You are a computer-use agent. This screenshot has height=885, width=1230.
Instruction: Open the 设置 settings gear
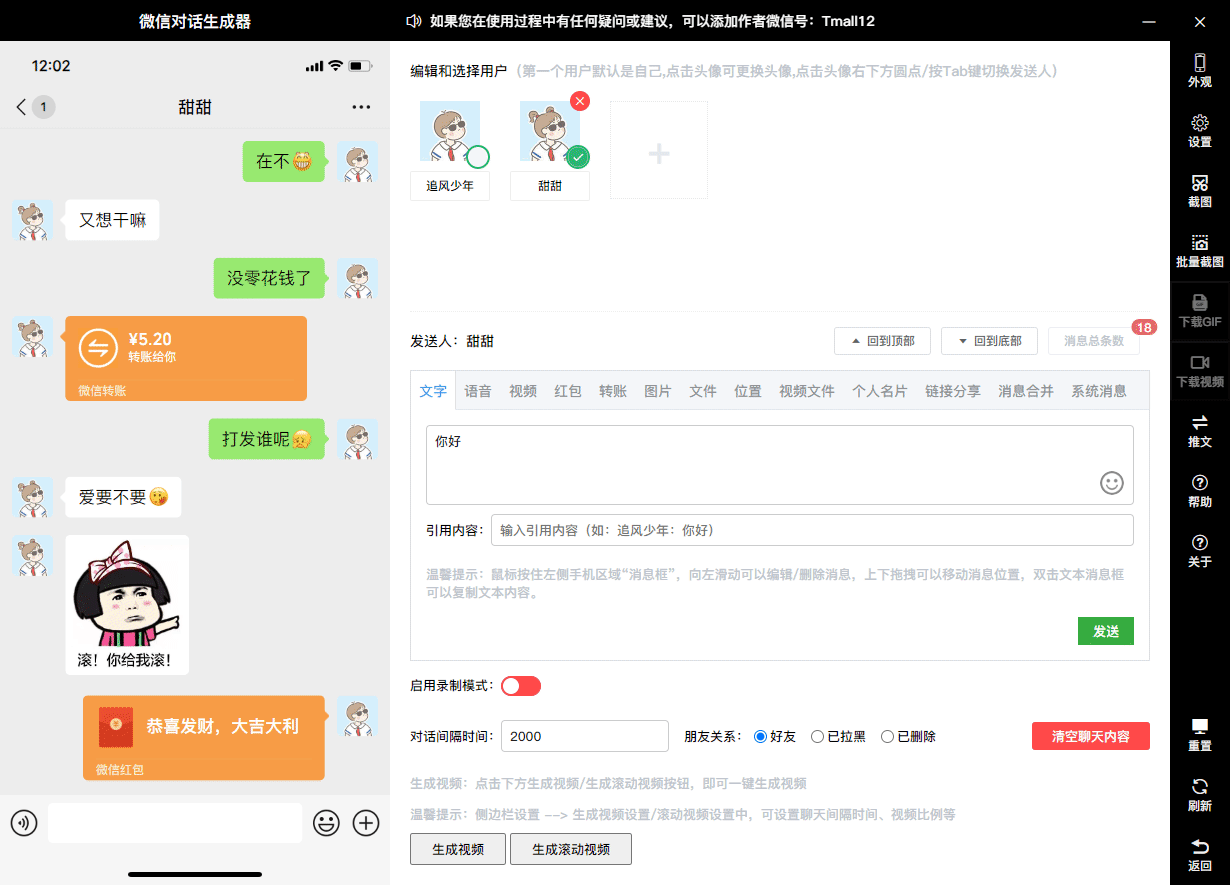[x=1199, y=130]
